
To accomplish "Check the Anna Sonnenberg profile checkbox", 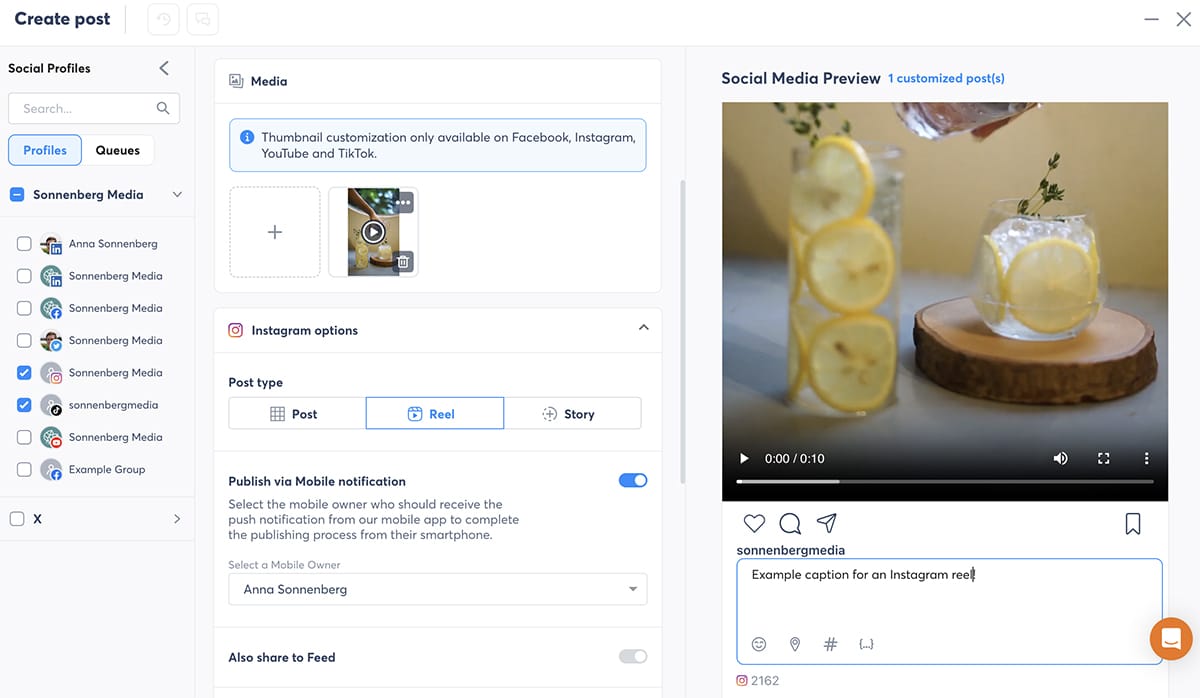I will click(24, 243).
